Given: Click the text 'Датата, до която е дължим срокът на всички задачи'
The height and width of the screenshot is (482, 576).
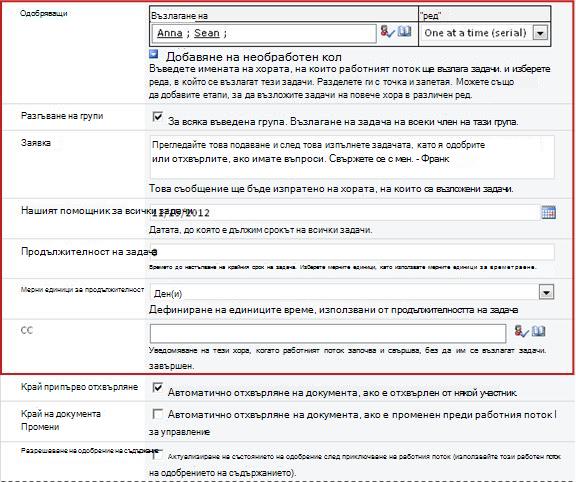Looking at the screenshot, I should pyautogui.click(x=260, y=230).
